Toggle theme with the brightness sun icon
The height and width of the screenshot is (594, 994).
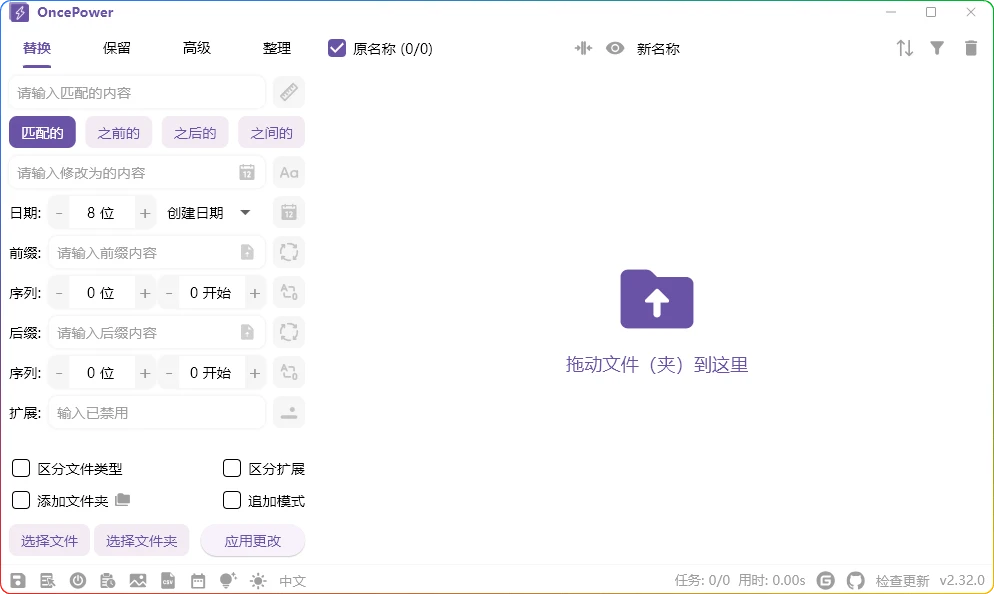tap(257, 580)
